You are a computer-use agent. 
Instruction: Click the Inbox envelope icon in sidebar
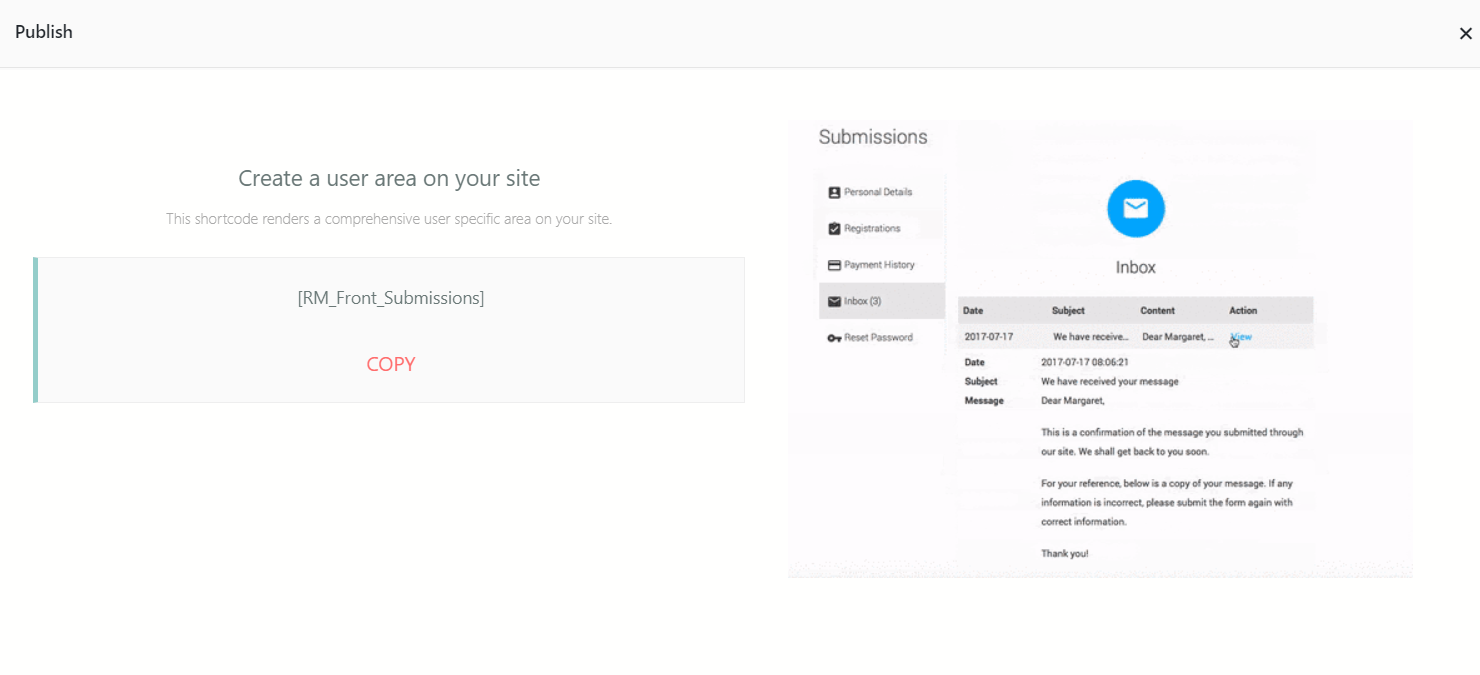pos(836,300)
